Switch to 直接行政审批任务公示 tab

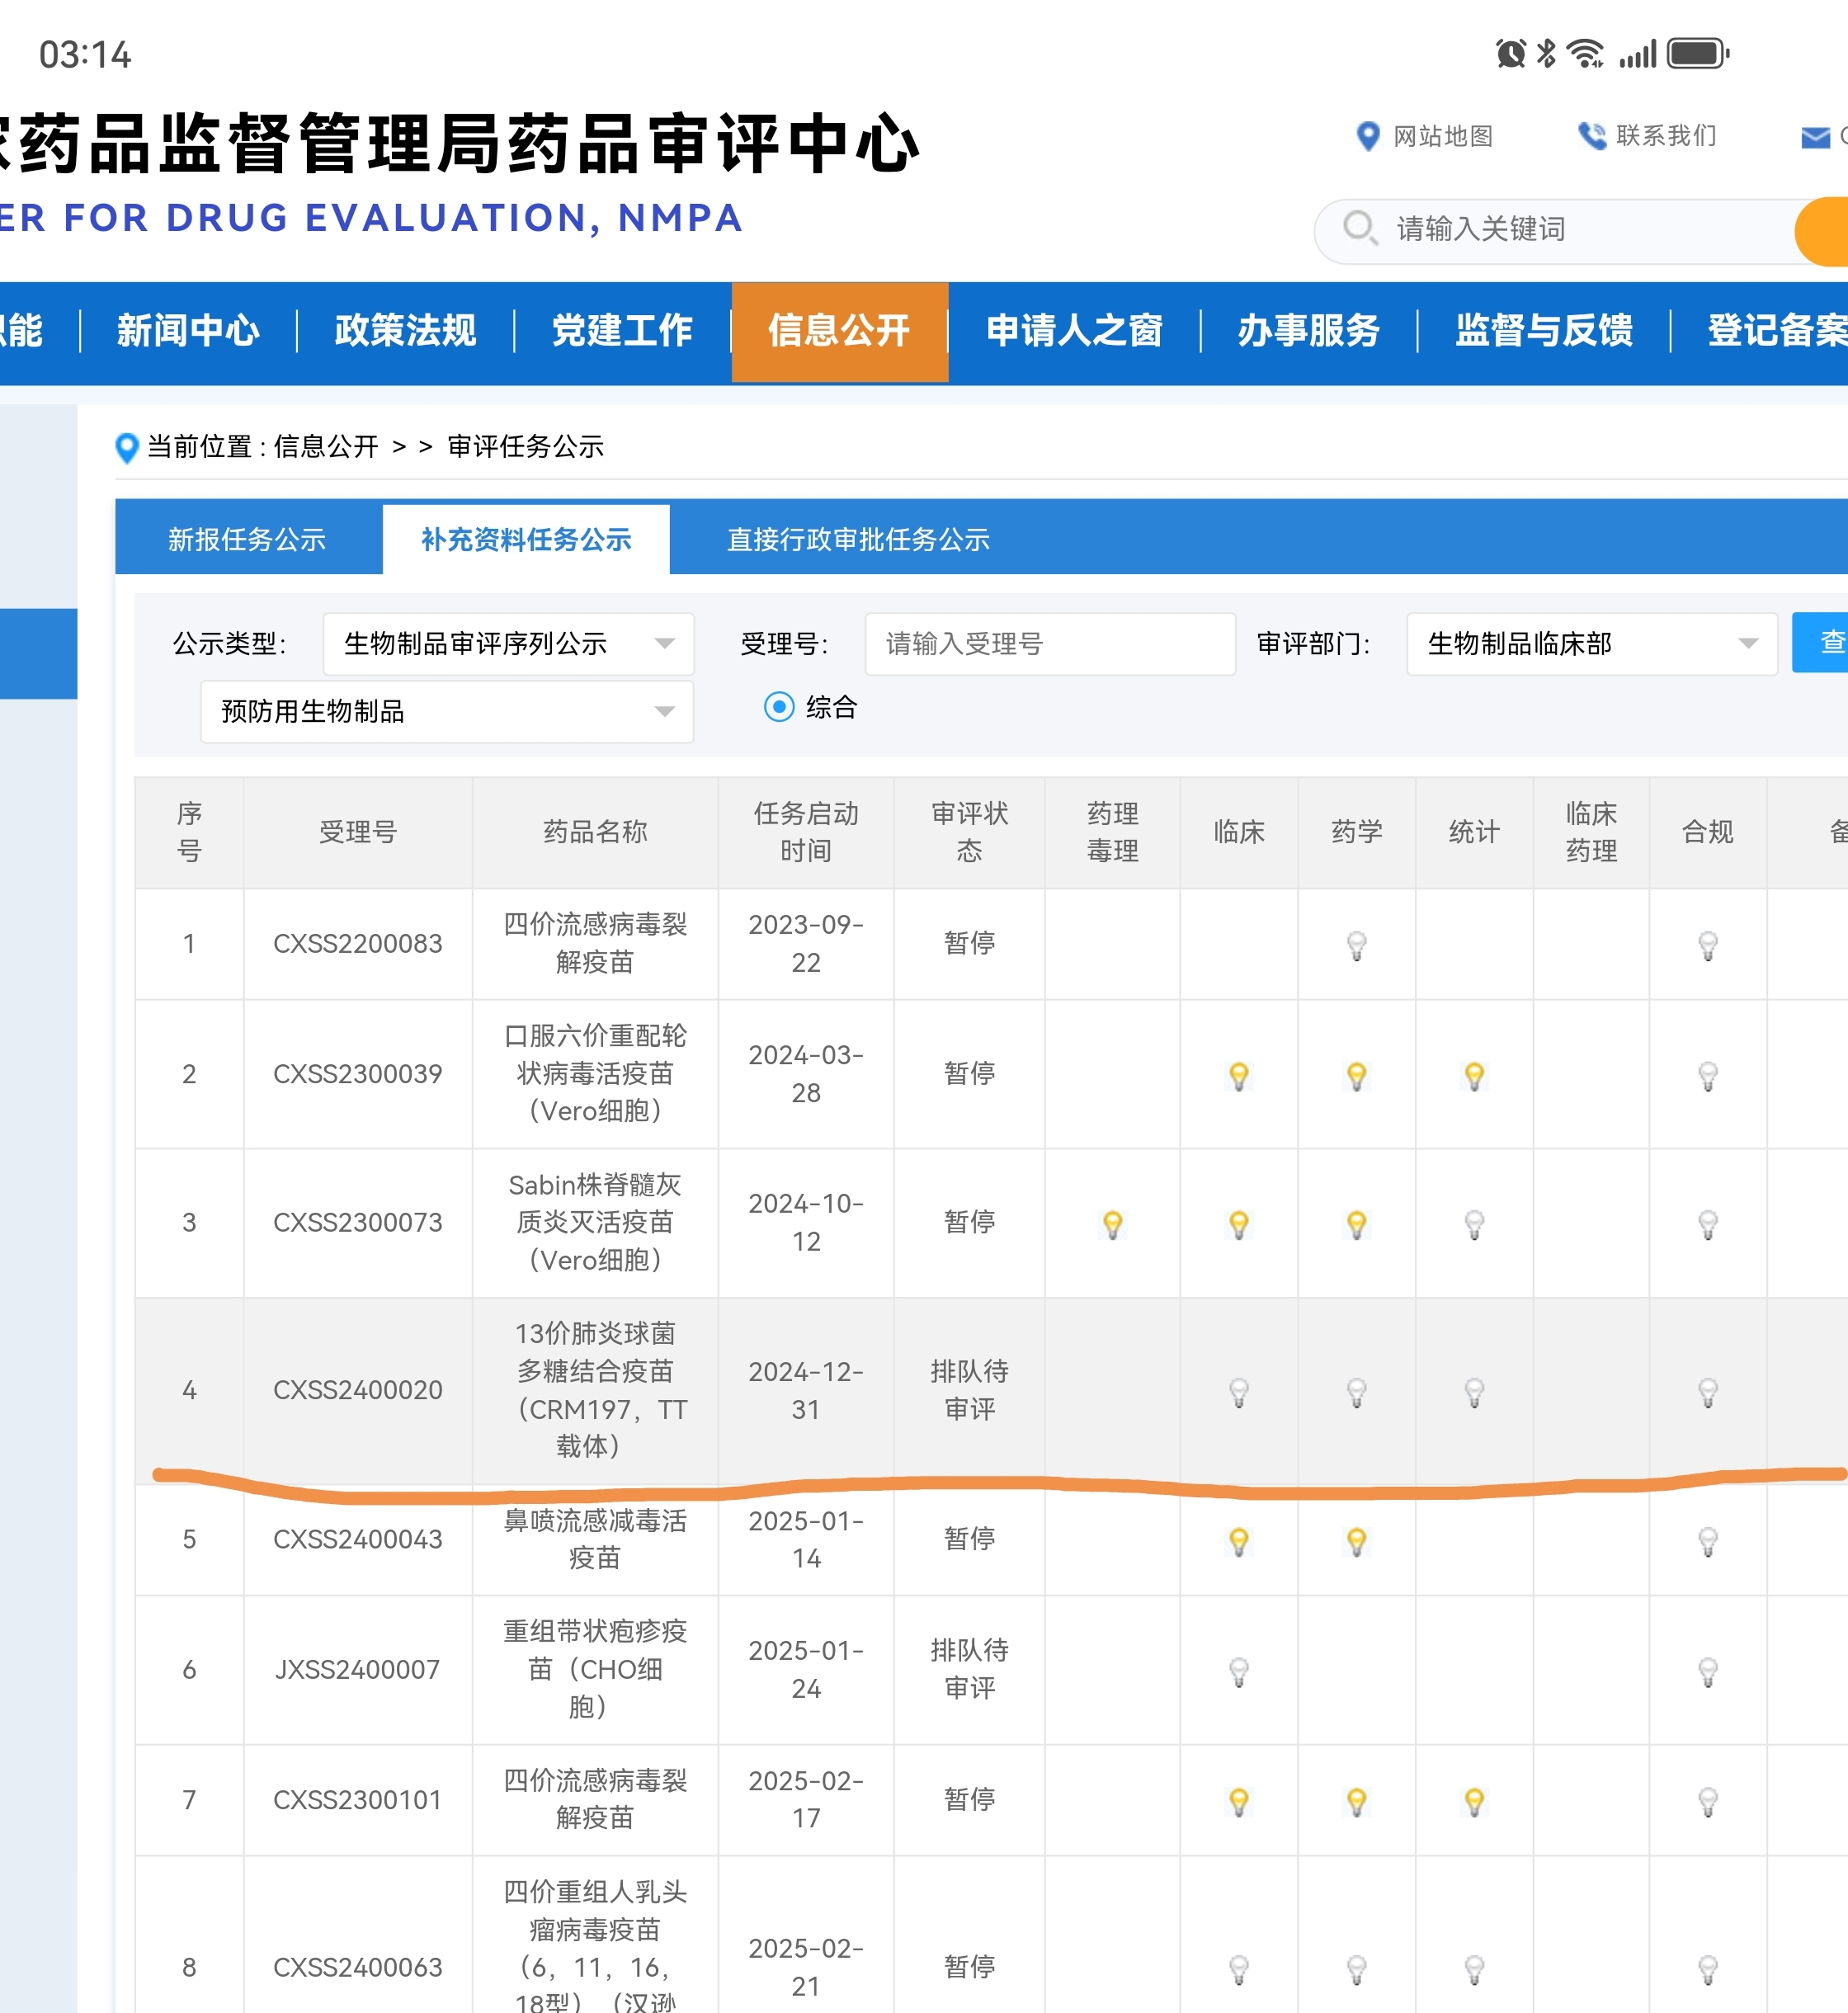858,539
